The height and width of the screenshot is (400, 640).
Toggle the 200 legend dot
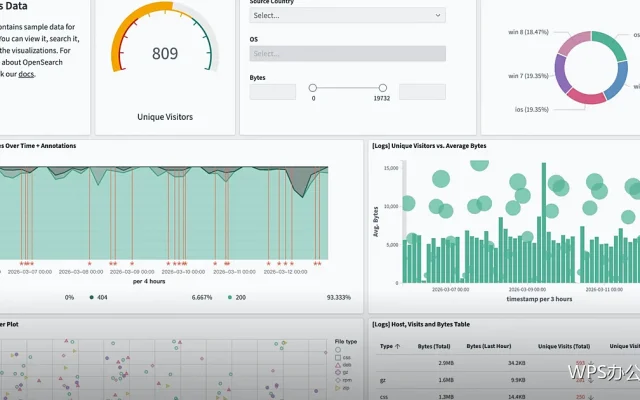click(x=230, y=297)
